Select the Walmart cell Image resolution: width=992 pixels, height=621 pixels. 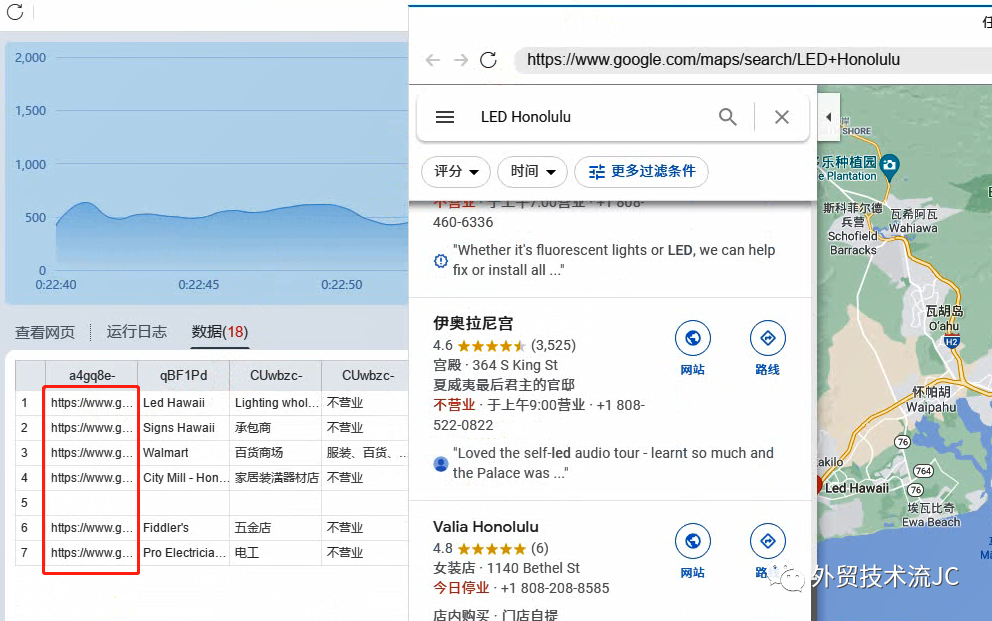tap(183, 453)
